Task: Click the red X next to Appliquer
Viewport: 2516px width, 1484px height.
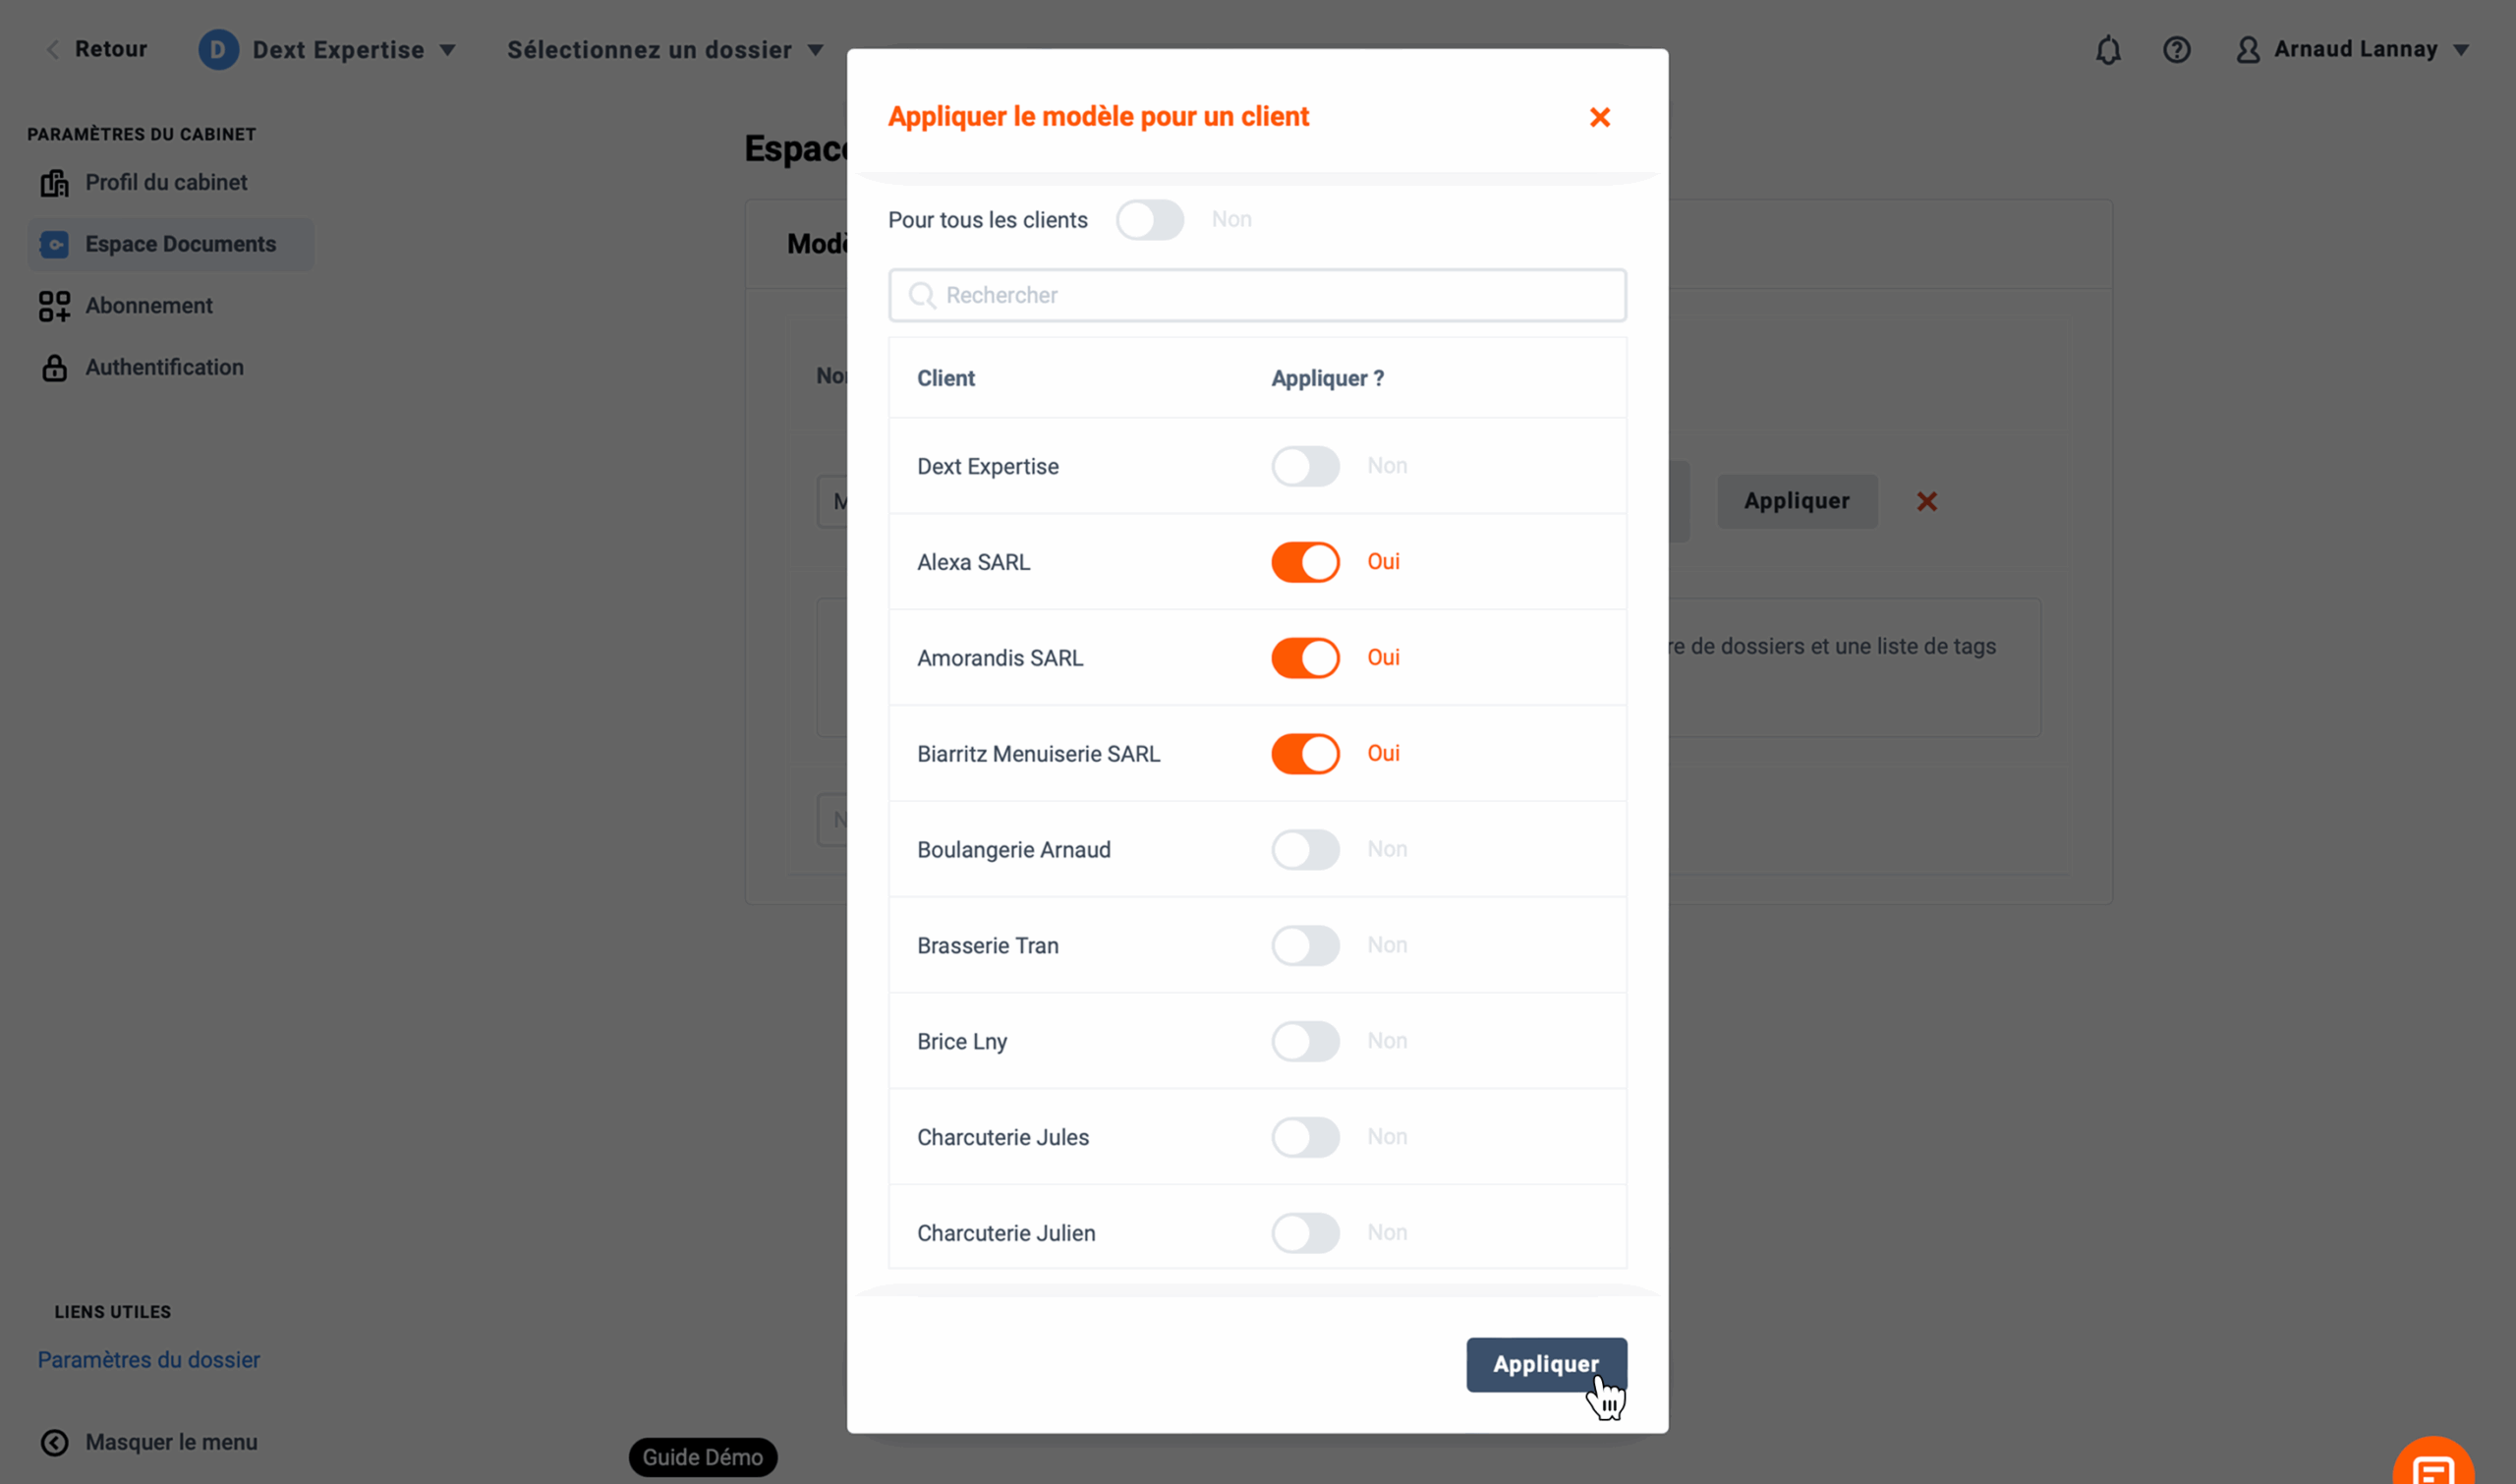Action: [x=1926, y=501]
